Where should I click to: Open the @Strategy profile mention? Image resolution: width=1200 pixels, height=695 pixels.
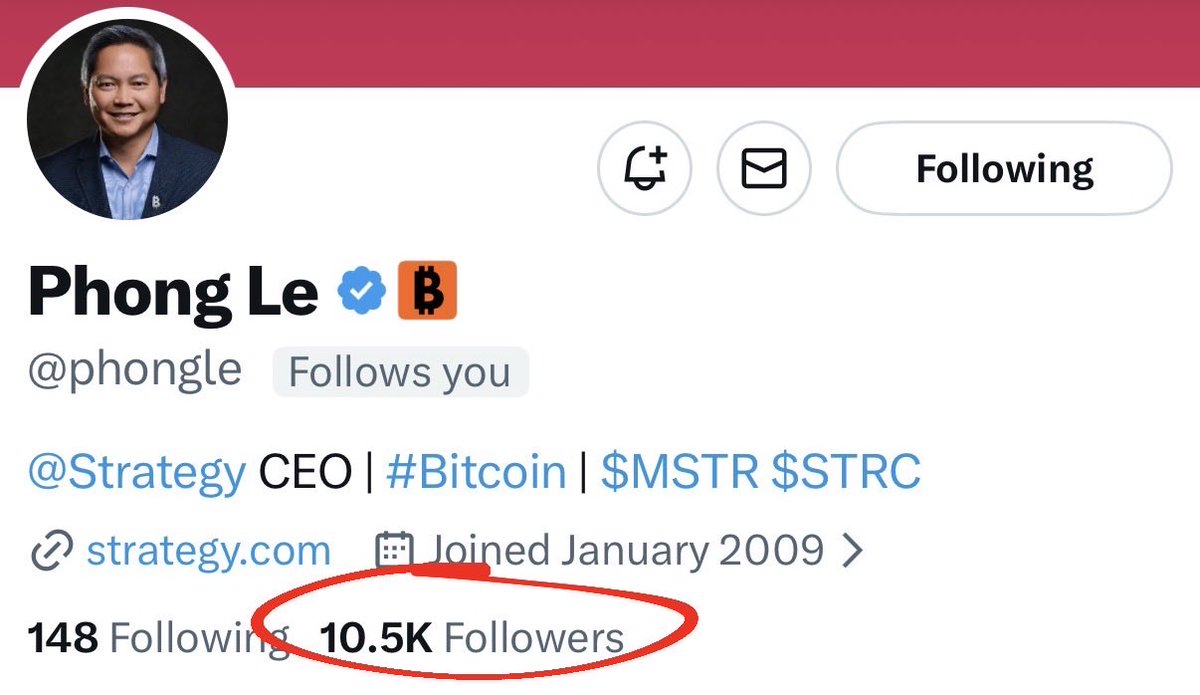pyautogui.click(x=136, y=472)
